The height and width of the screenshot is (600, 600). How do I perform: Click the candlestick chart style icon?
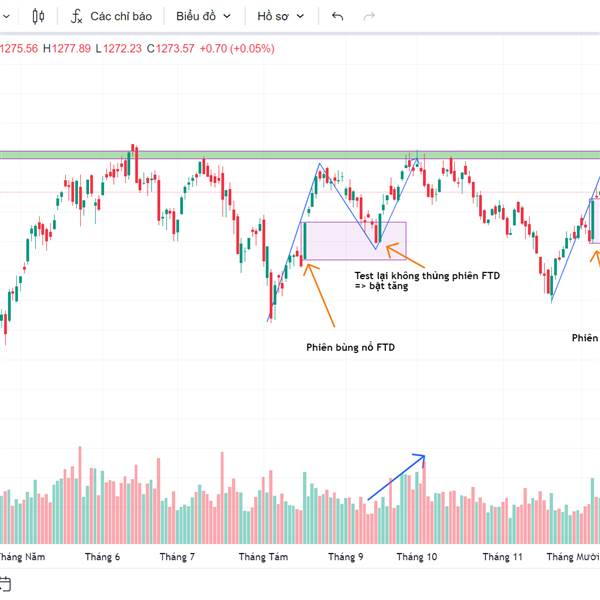coord(39,16)
